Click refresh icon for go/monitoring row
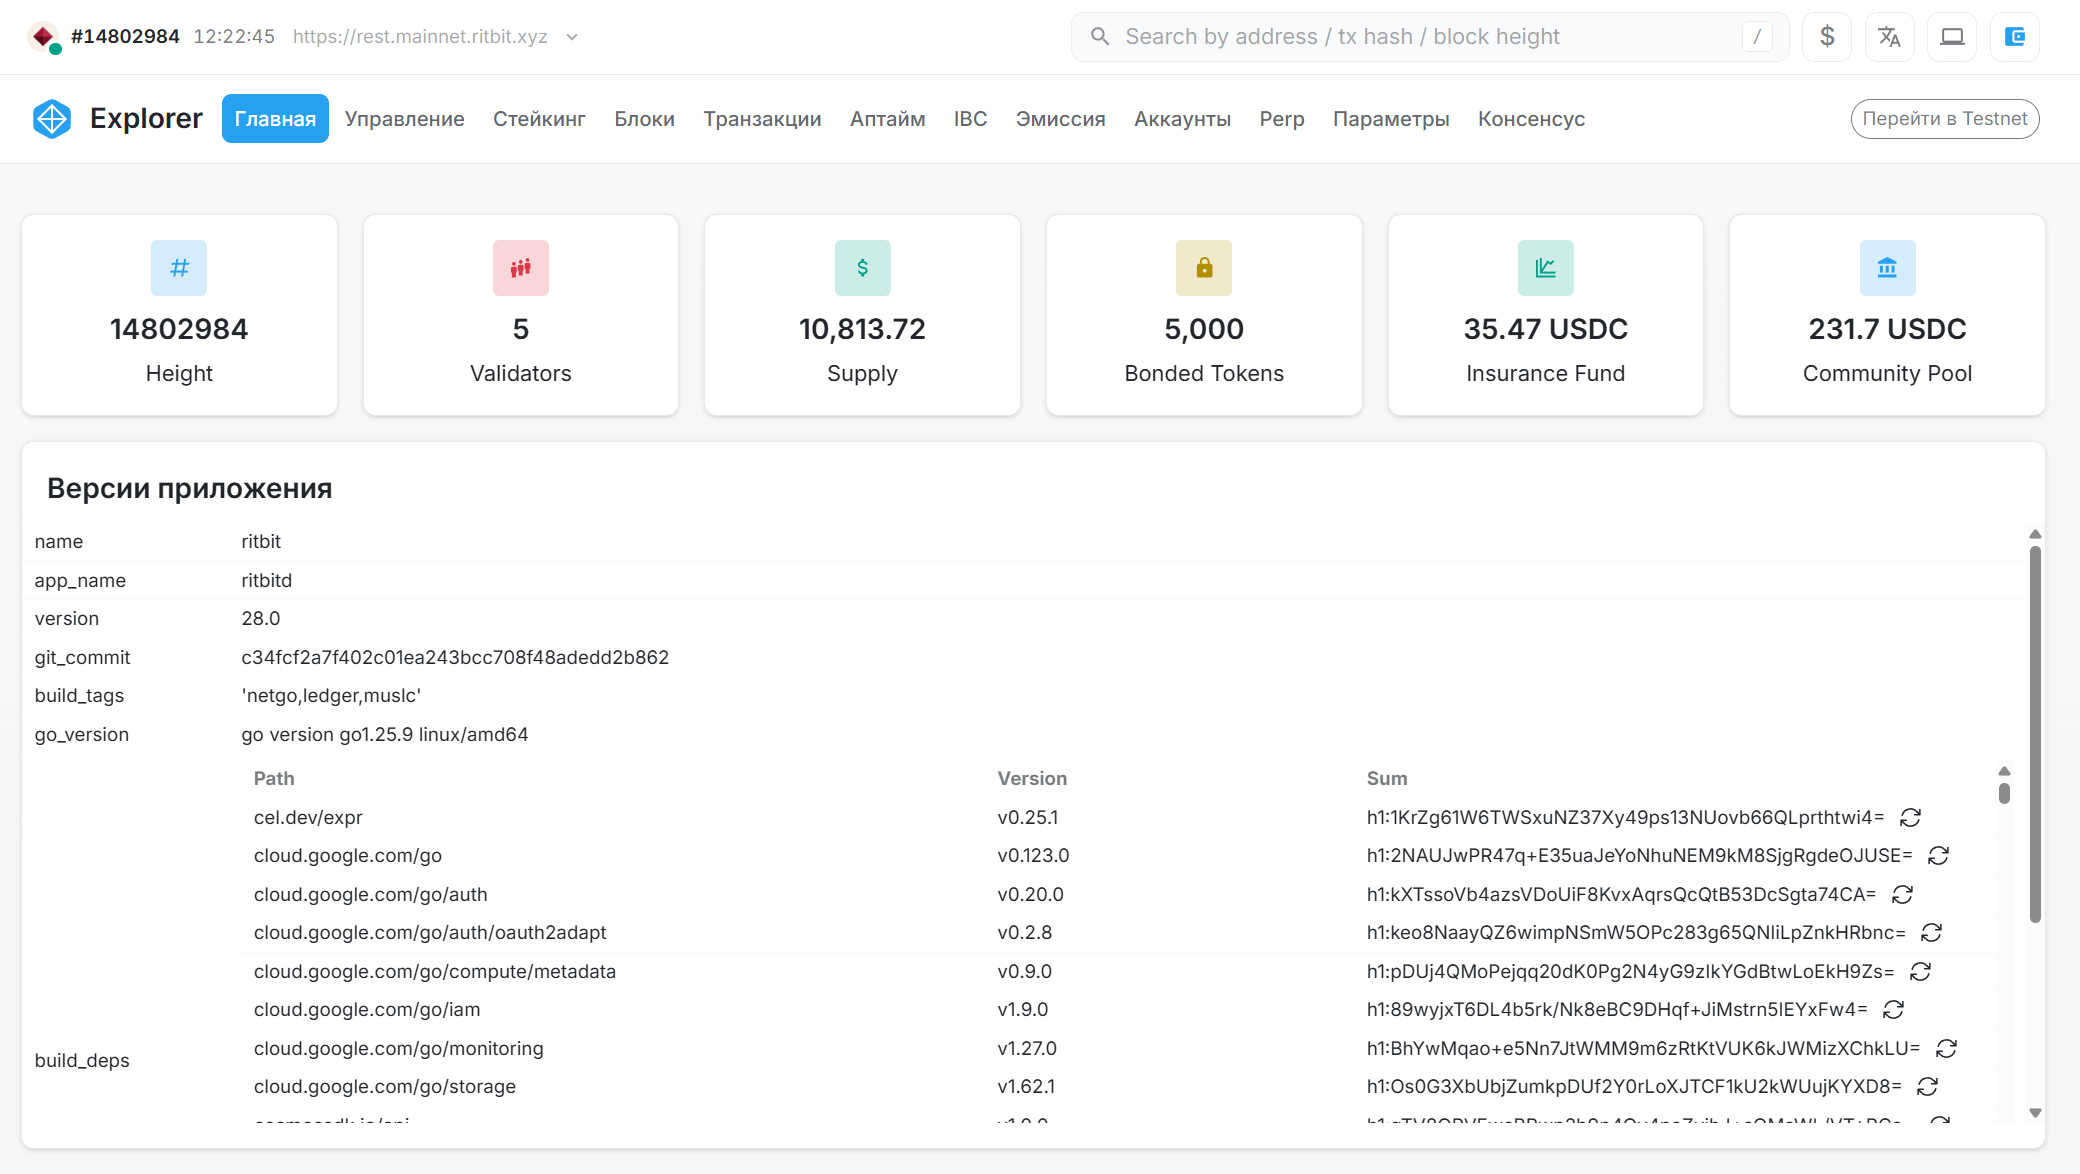Viewport: 2080px width, 1174px height. (1946, 1049)
